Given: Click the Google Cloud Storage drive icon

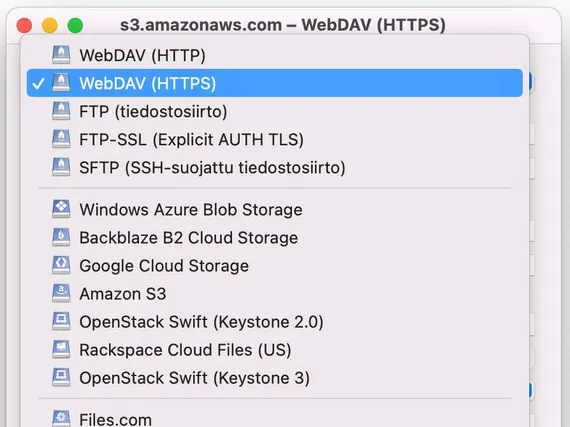Looking at the screenshot, I should click(x=61, y=265).
